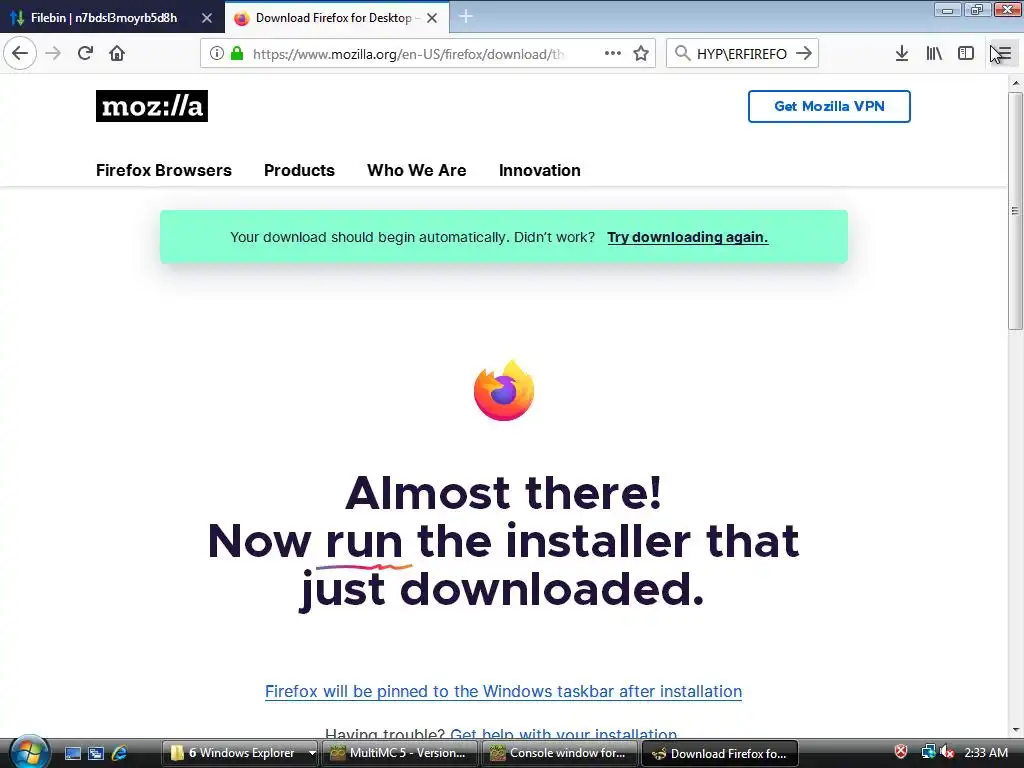1024x768 pixels.
Task: Toggle the sidebar view icon
Action: click(966, 53)
